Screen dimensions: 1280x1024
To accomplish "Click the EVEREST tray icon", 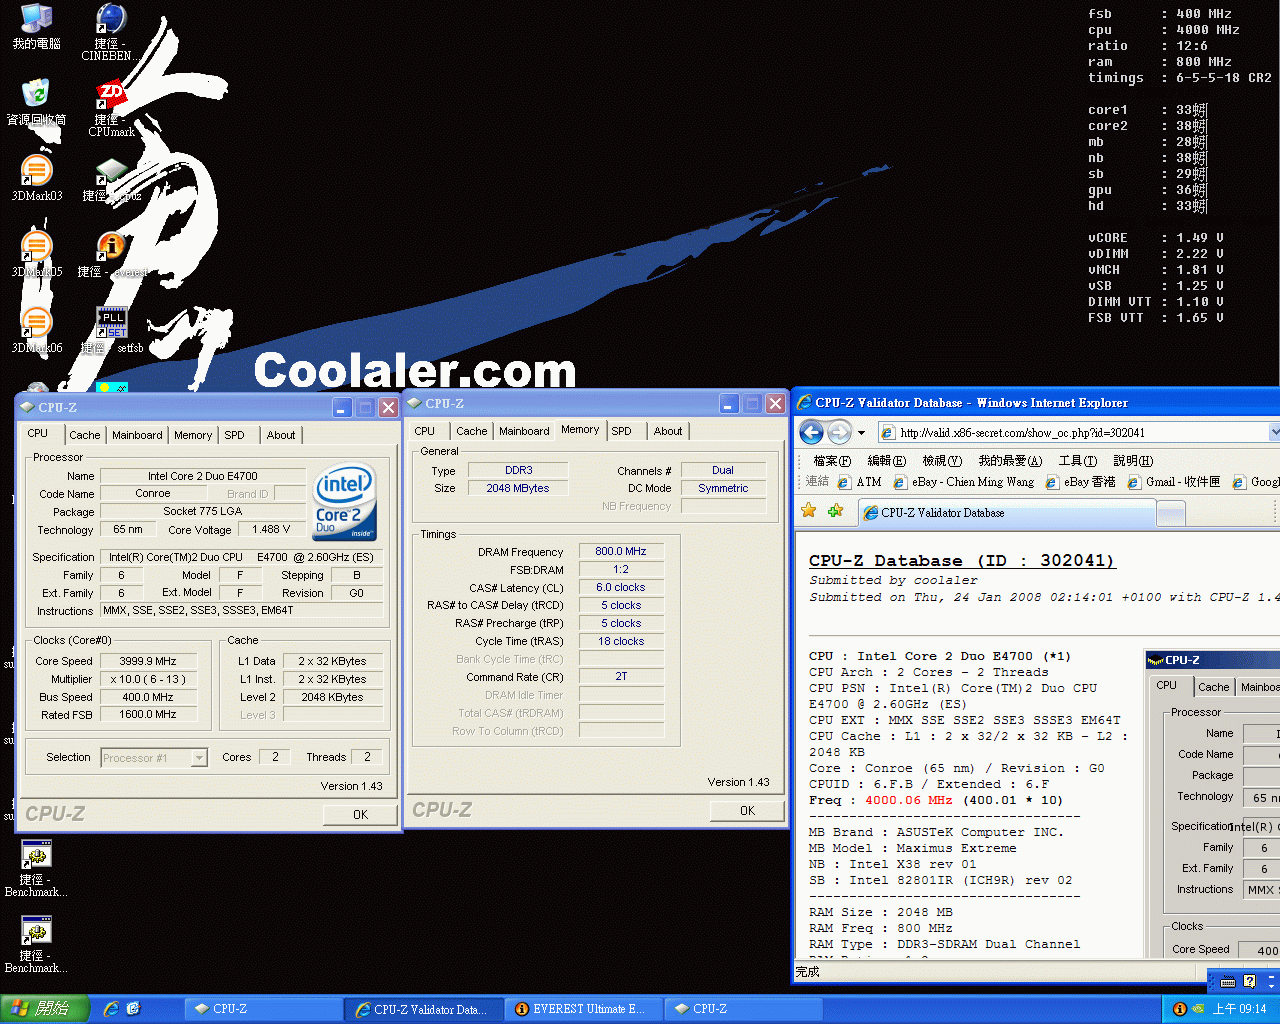I will pyautogui.click(x=1179, y=1009).
